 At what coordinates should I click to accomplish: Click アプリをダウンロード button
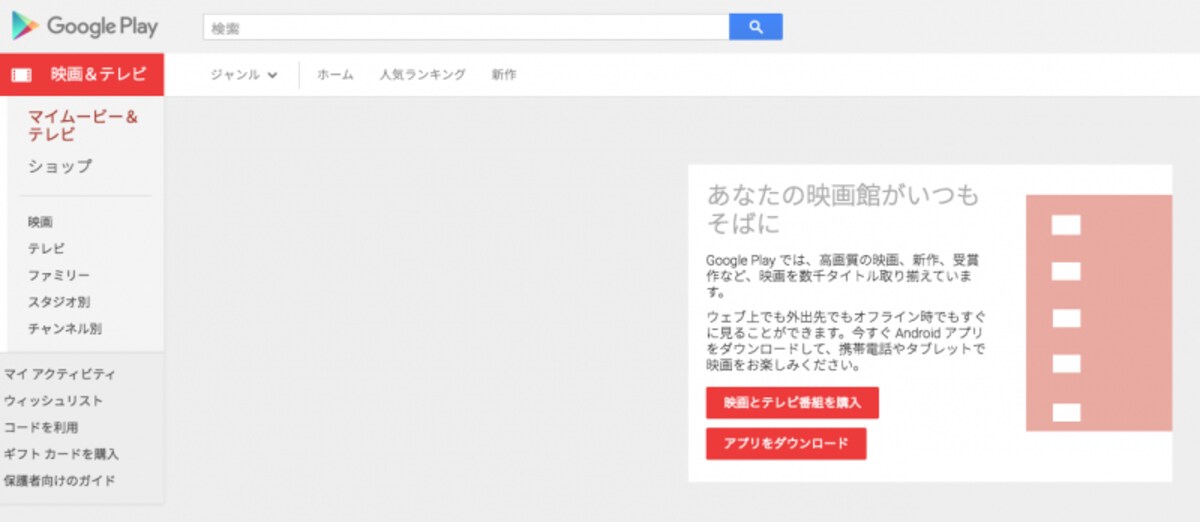pos(786,444)
